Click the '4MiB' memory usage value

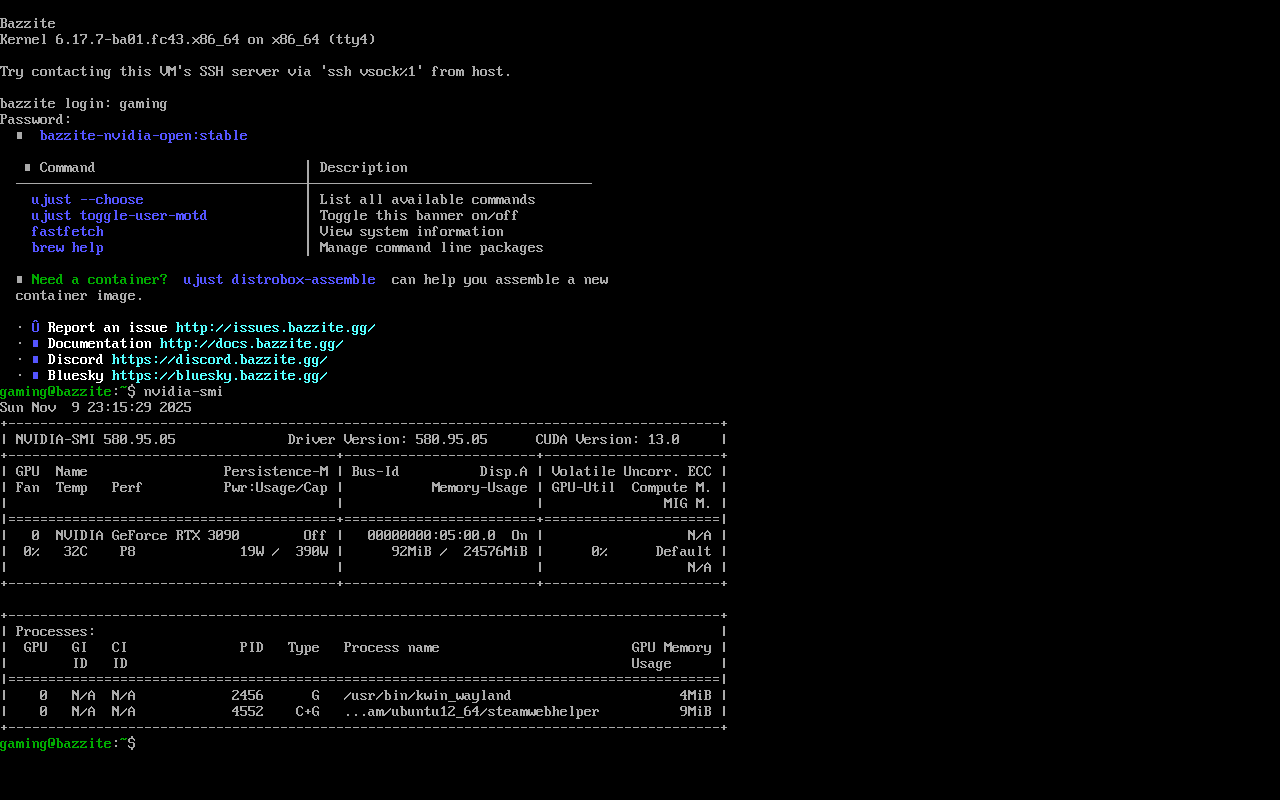696,695
